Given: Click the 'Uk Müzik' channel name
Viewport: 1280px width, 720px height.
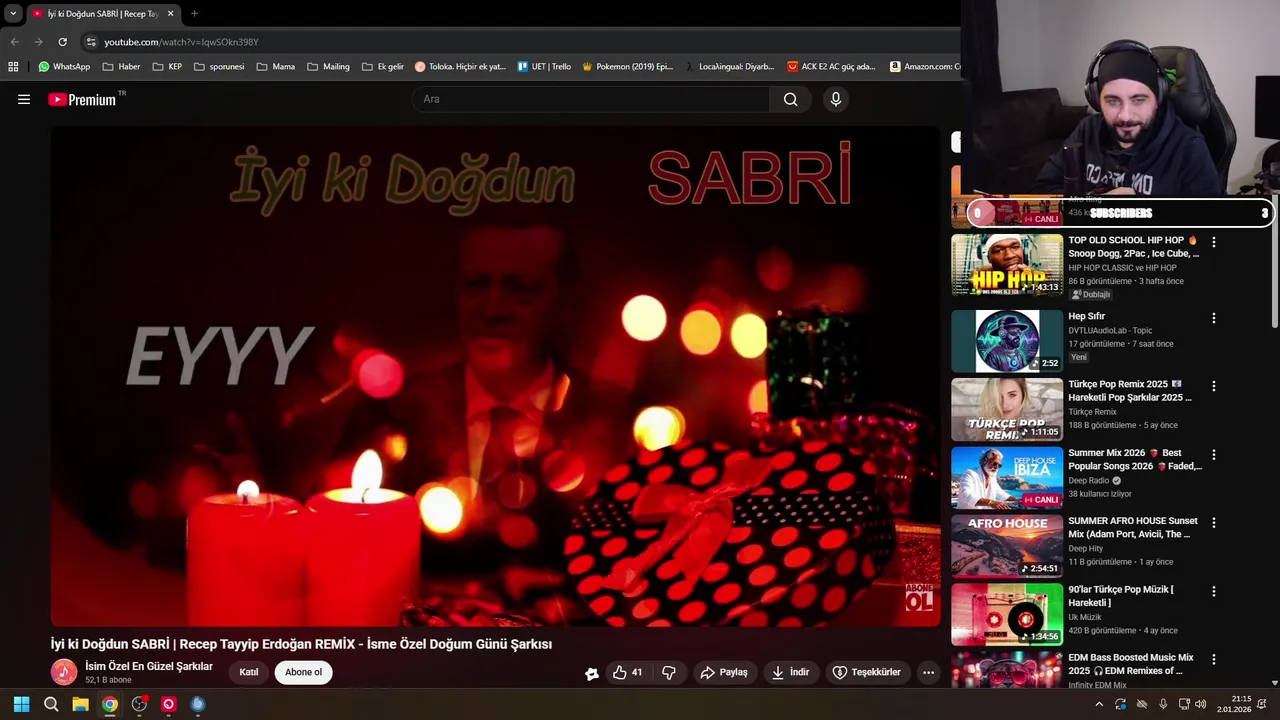Looking at the screenshot, I should point(1085,618).
